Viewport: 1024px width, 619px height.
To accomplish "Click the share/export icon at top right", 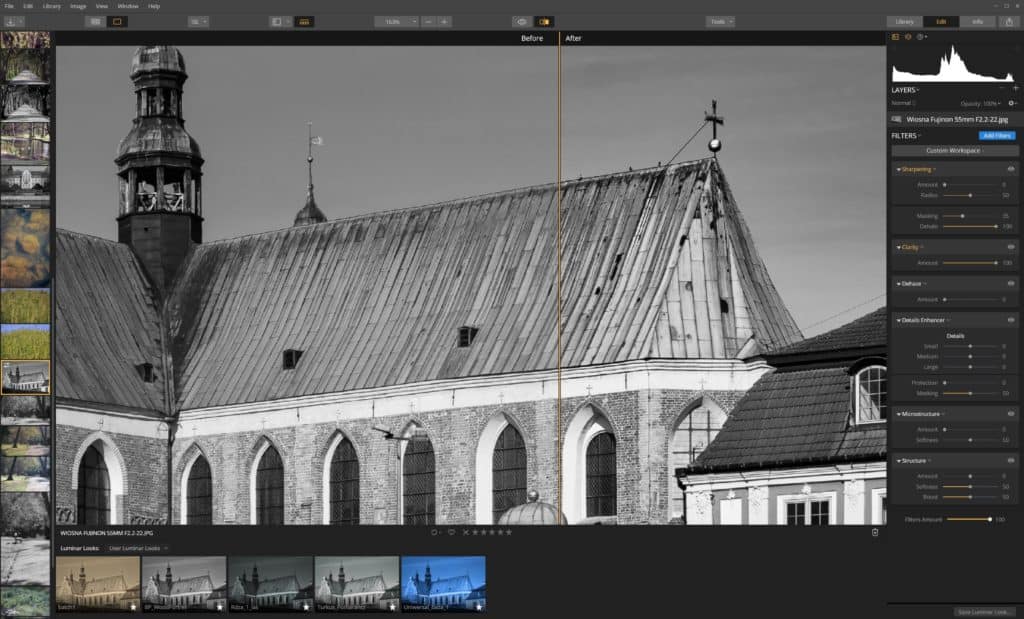I will click(x=1009, y=21).
